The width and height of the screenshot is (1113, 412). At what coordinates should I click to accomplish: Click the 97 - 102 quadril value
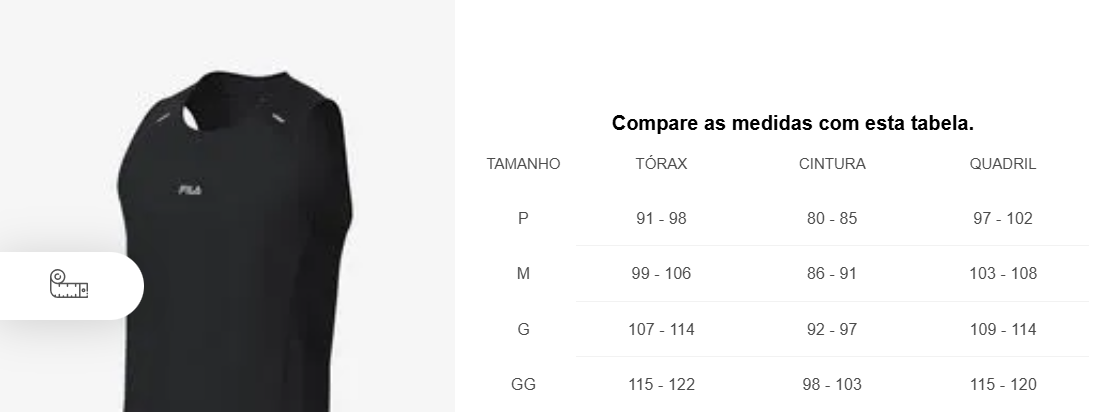1002,219
